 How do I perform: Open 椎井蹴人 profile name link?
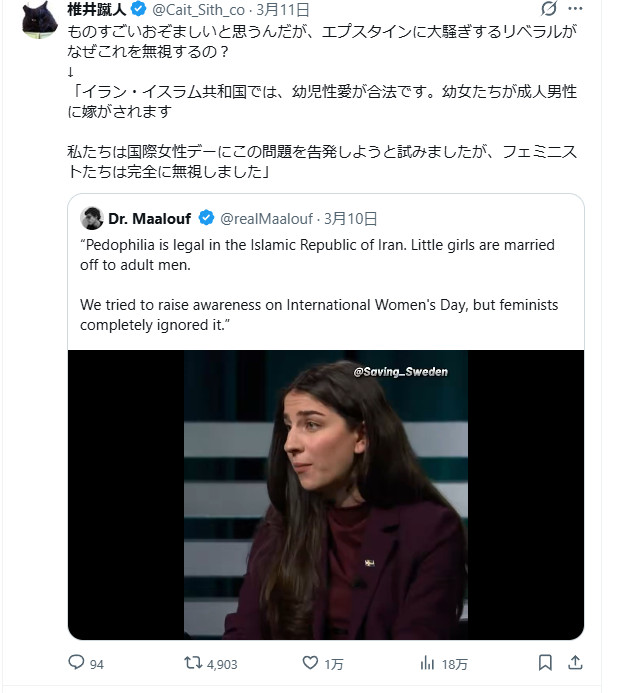pyautogui.click(x=94, y=10)
